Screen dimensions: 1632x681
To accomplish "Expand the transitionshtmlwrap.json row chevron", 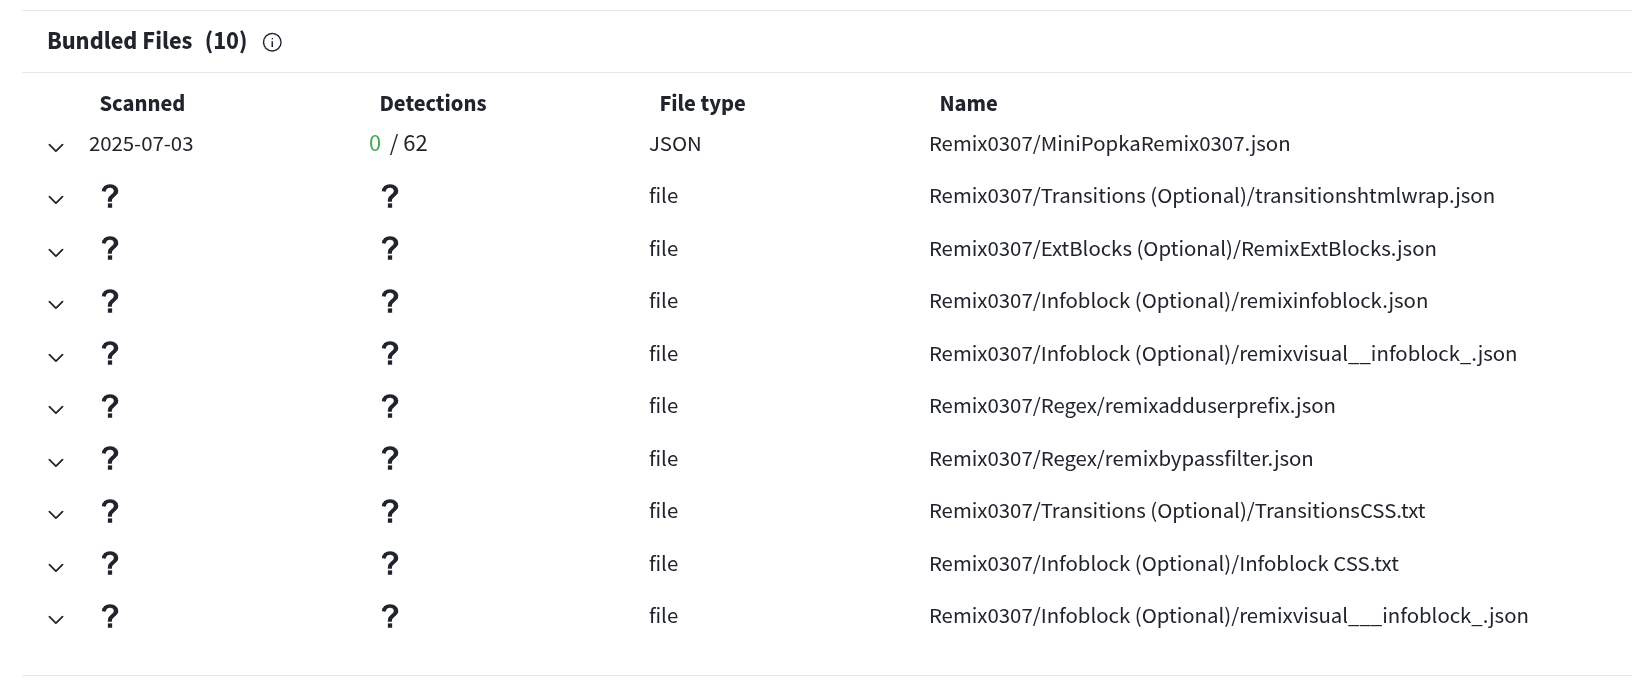I will (x=56, y=200).
